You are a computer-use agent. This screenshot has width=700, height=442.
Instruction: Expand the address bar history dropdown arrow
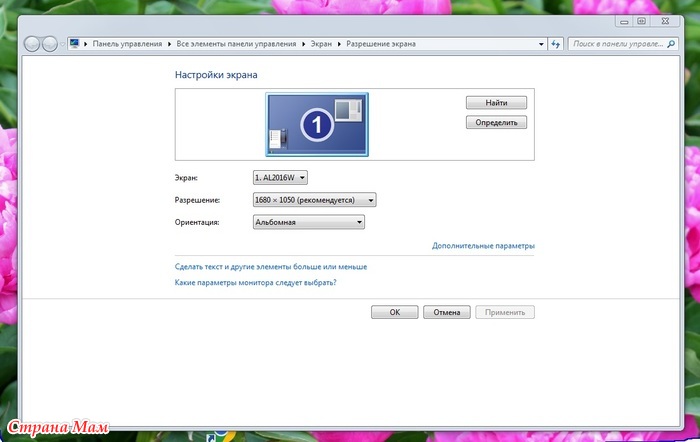coord(543,44)
